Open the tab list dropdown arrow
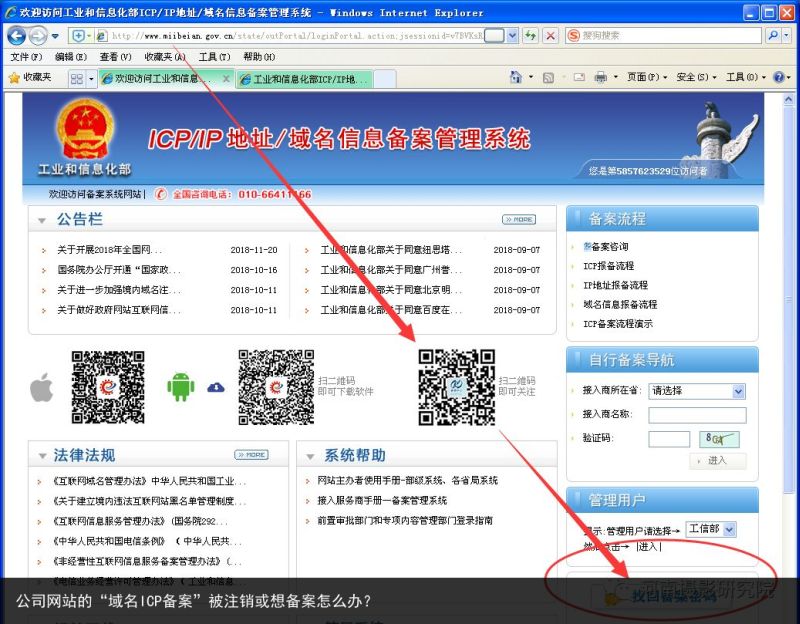The image size is (800, 624). pyautogui.click(x=91, y=79)
